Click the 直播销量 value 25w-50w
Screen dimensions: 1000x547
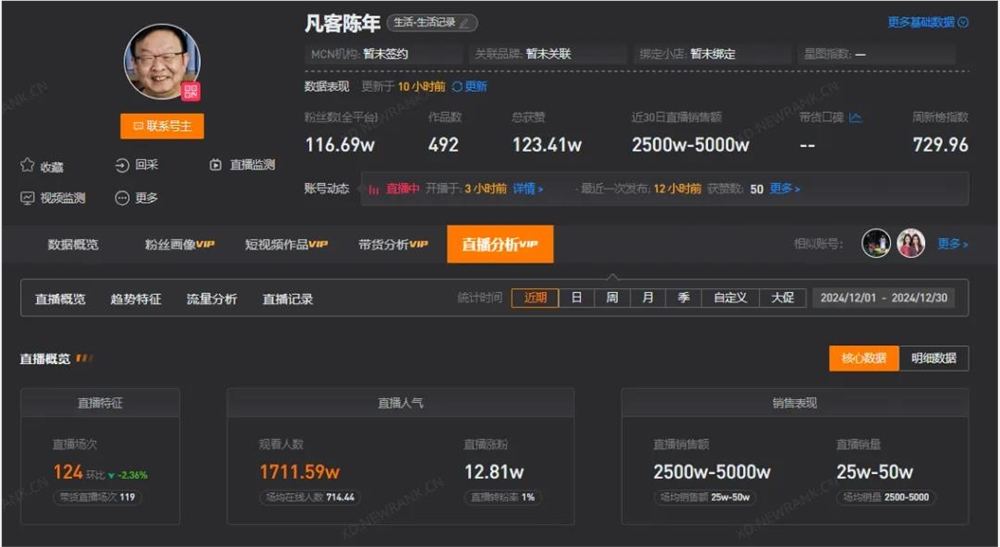(874, 472)
